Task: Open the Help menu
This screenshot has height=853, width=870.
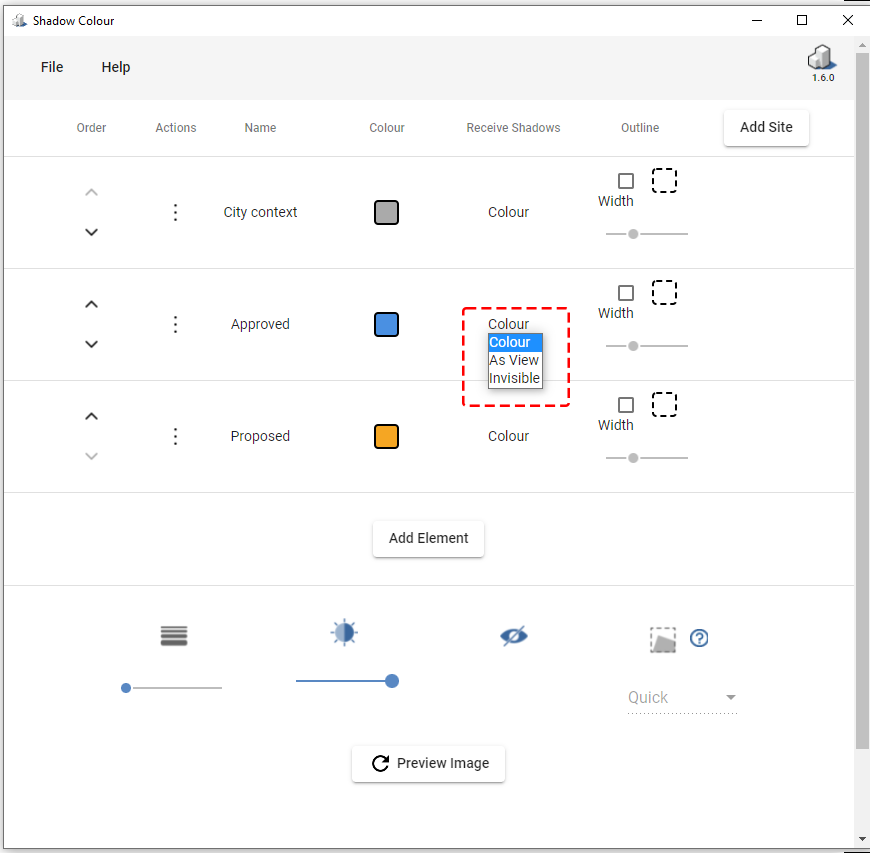Action: (x=116, y=67)
